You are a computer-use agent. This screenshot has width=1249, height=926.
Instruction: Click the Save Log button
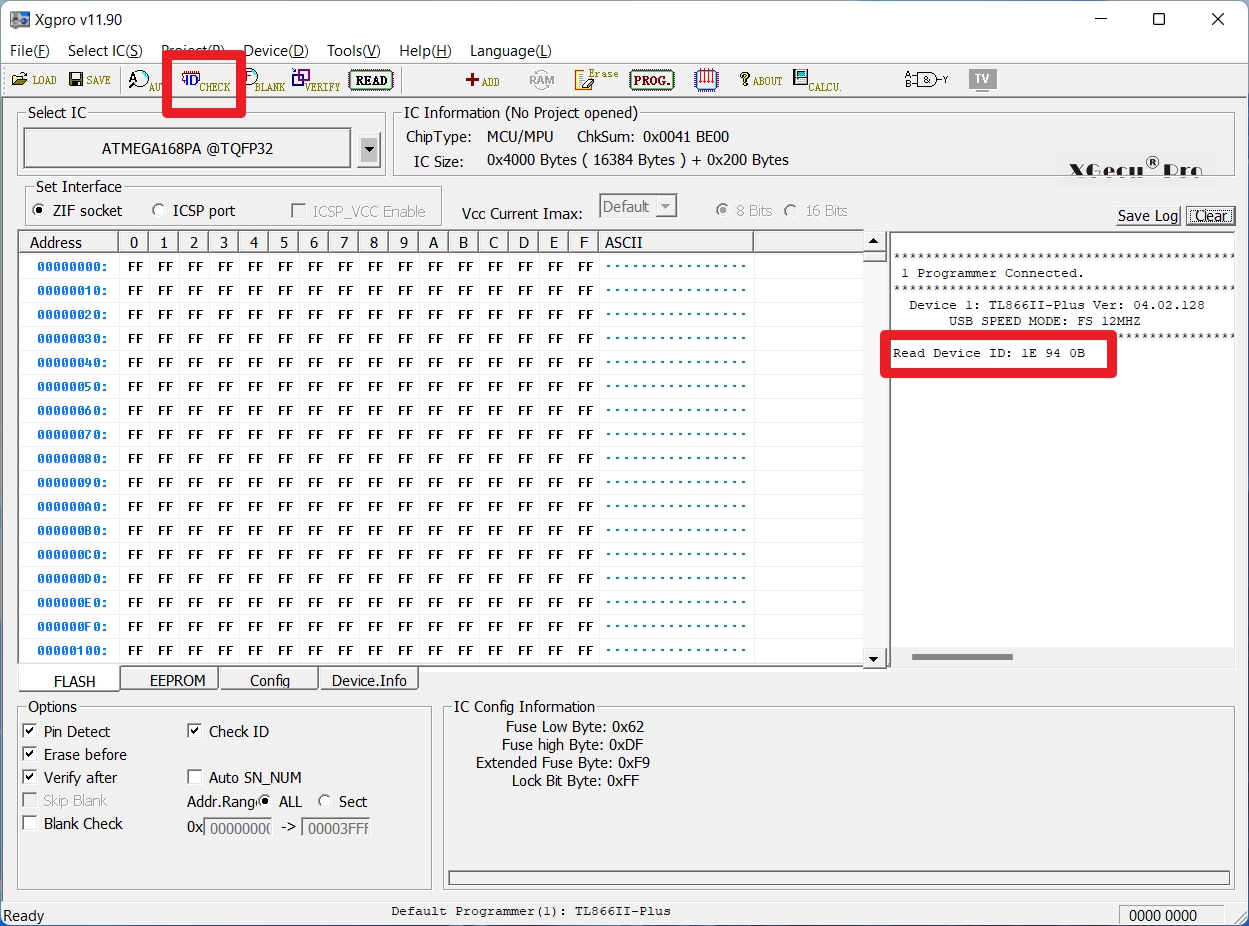click(x=1148, y=216)
